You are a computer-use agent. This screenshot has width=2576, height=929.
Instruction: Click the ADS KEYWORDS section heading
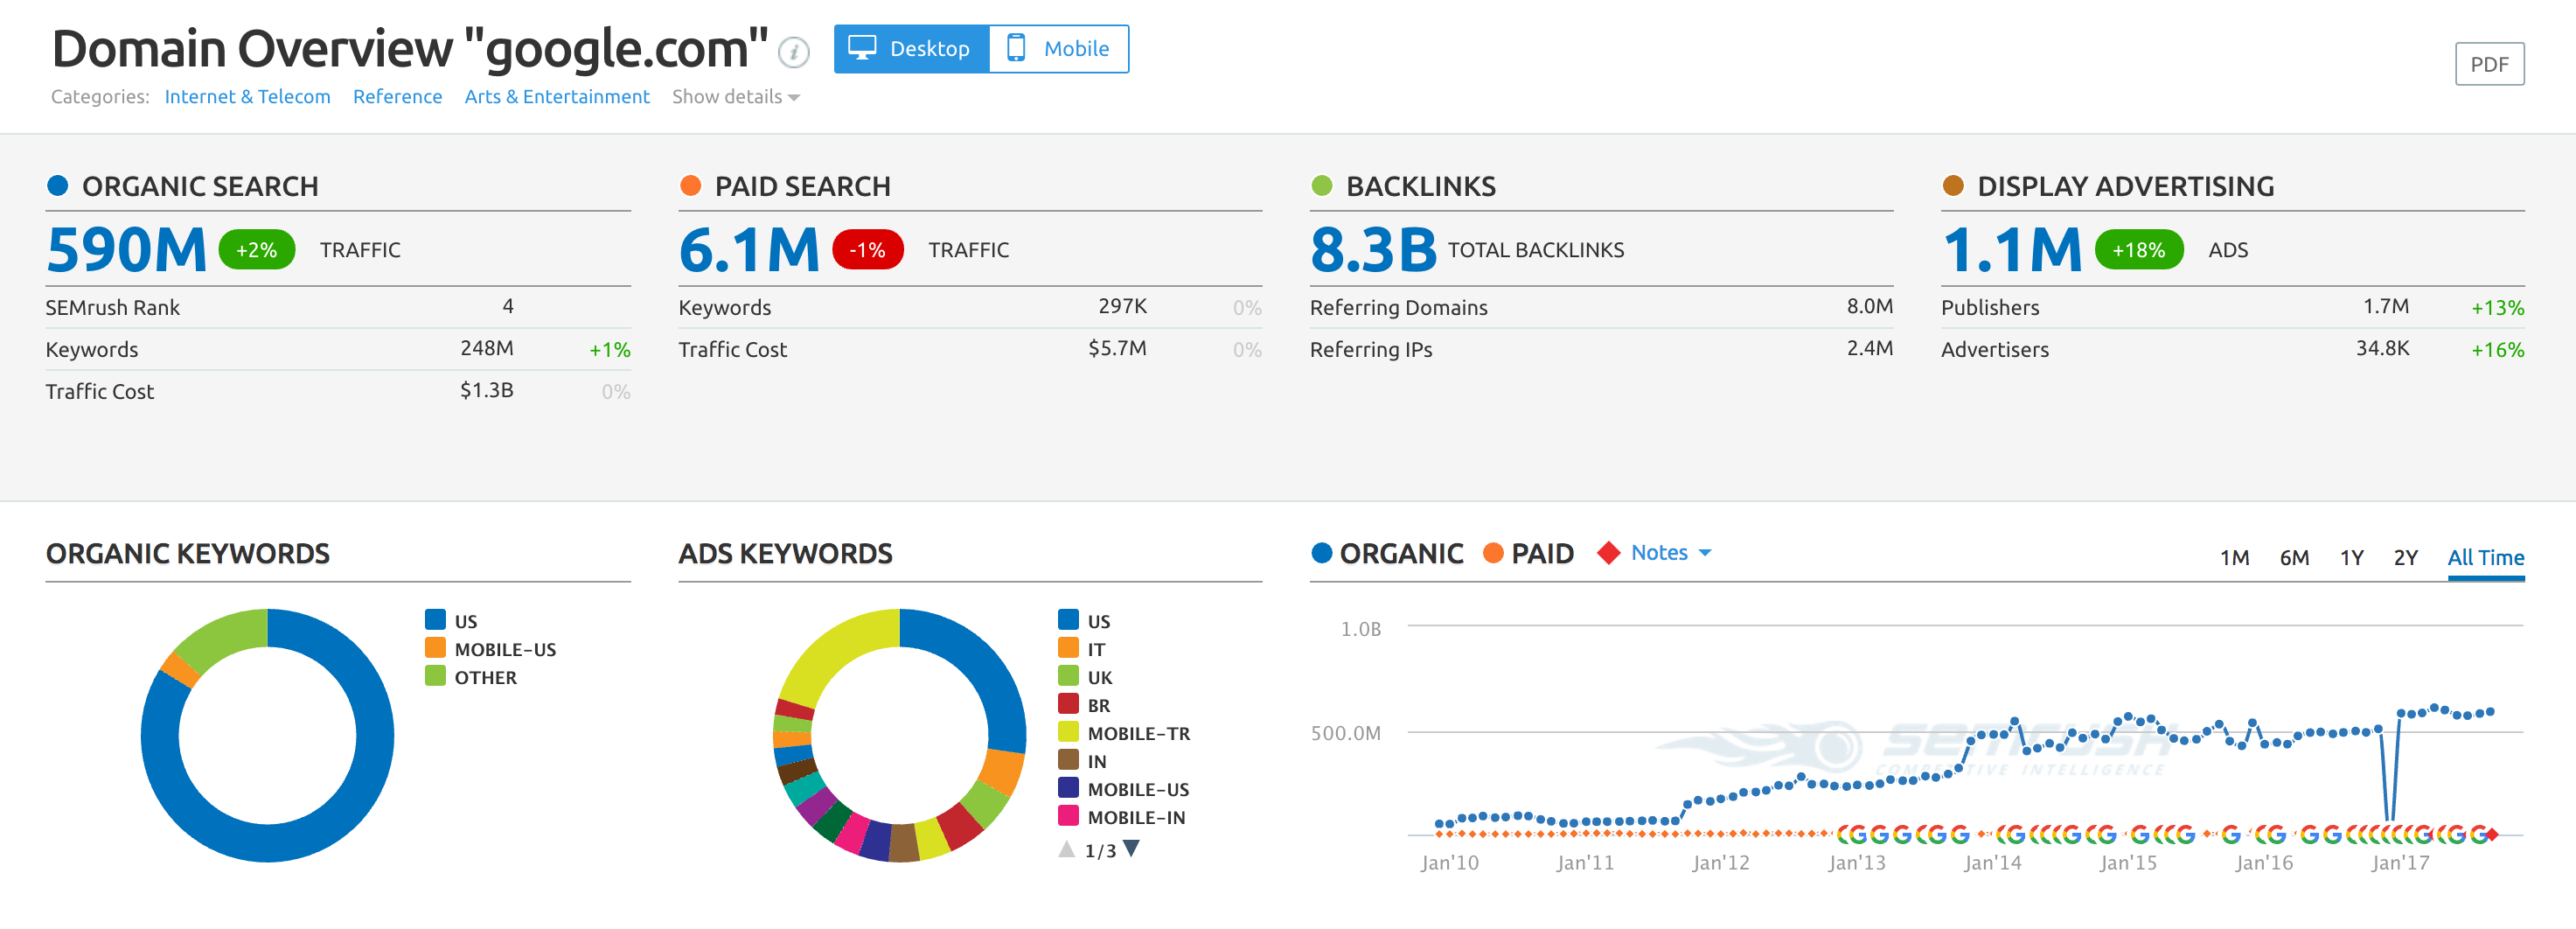785,553
